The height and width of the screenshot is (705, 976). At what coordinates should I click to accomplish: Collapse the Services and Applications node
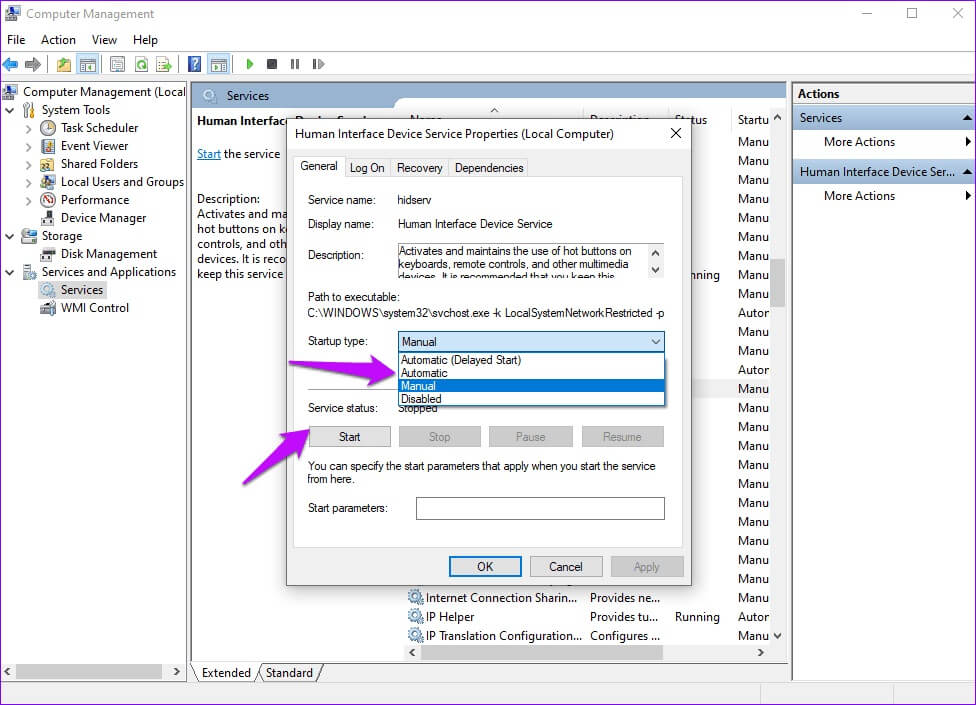10,273
